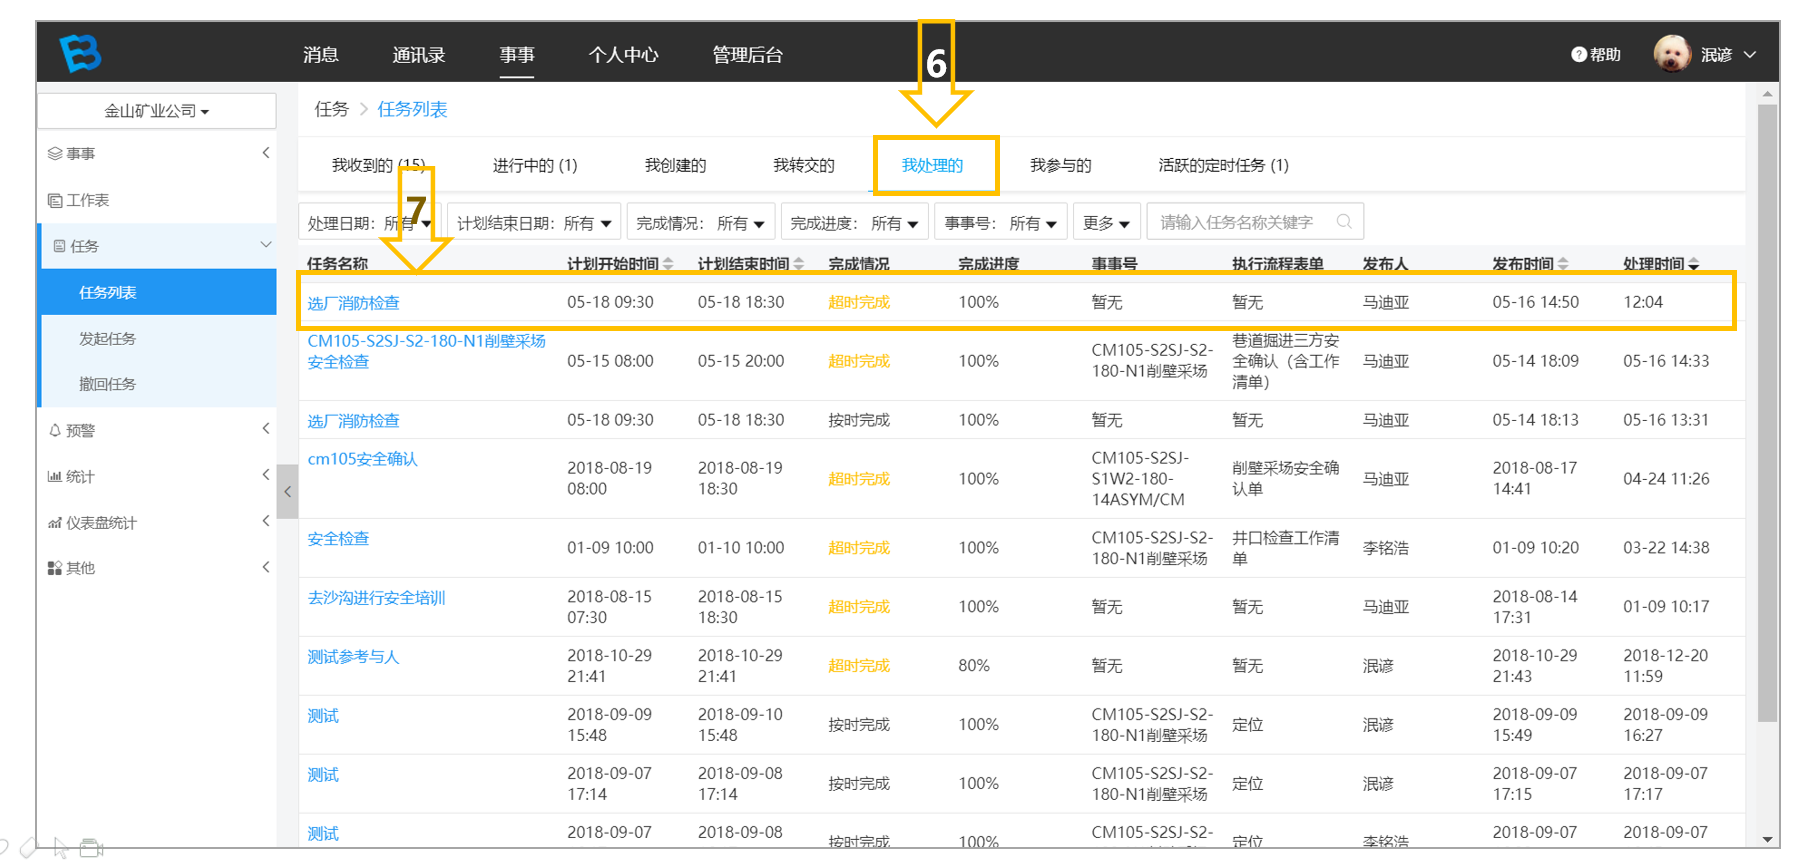Switch to 我创建的 tab
This screenshot has width=1803, height=861.
(x=675, y=165)
